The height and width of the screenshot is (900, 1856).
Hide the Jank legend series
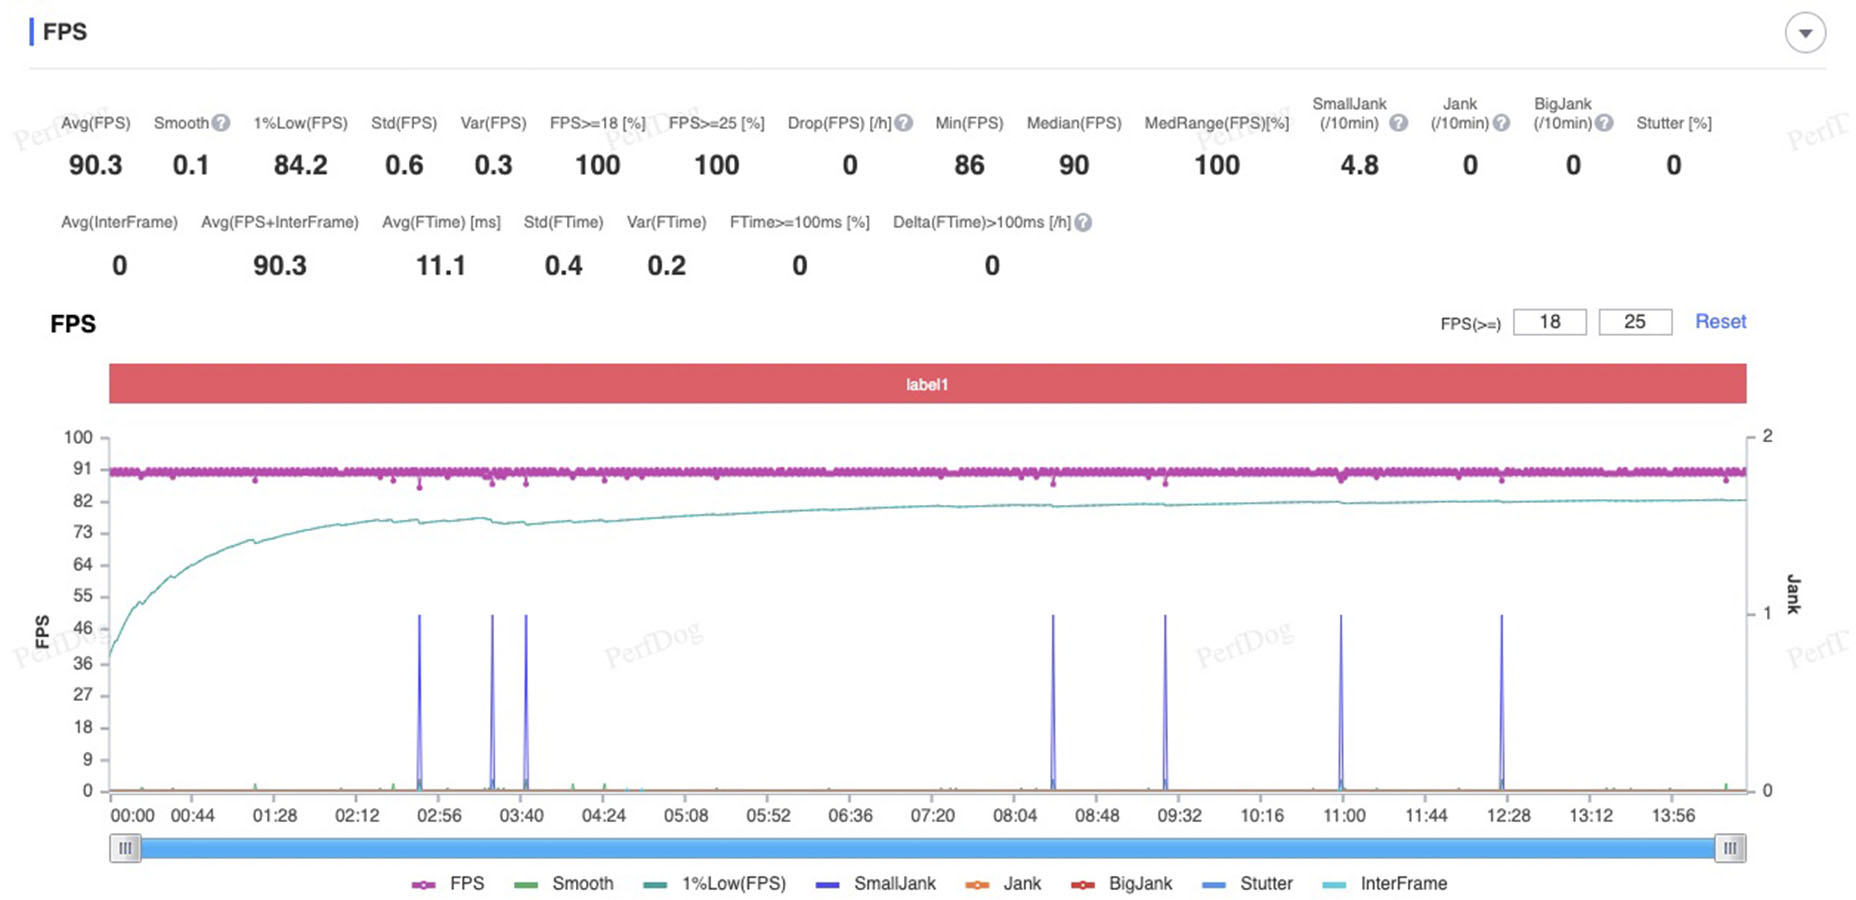[x=1004, y=884]
